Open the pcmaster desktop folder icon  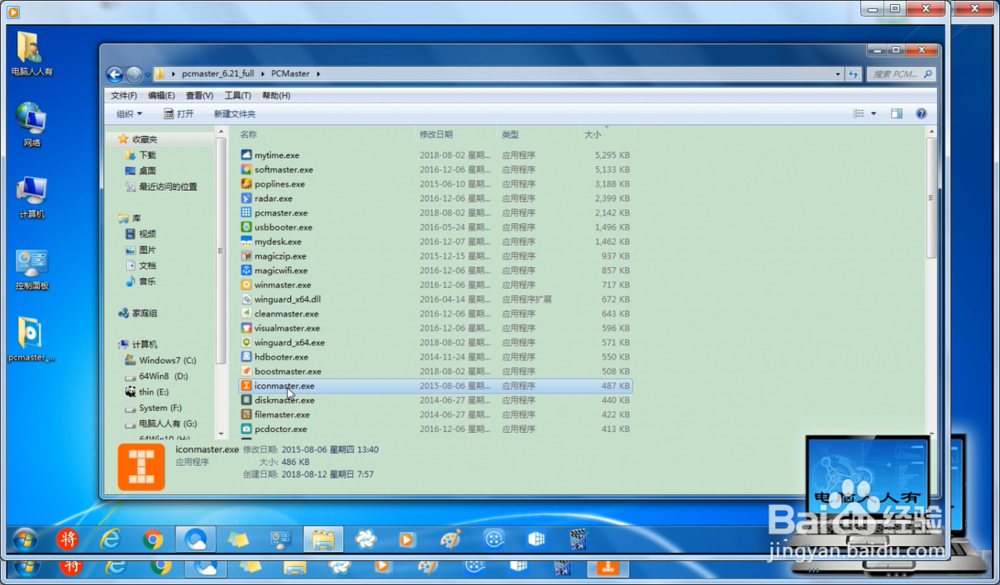point(31,339)
